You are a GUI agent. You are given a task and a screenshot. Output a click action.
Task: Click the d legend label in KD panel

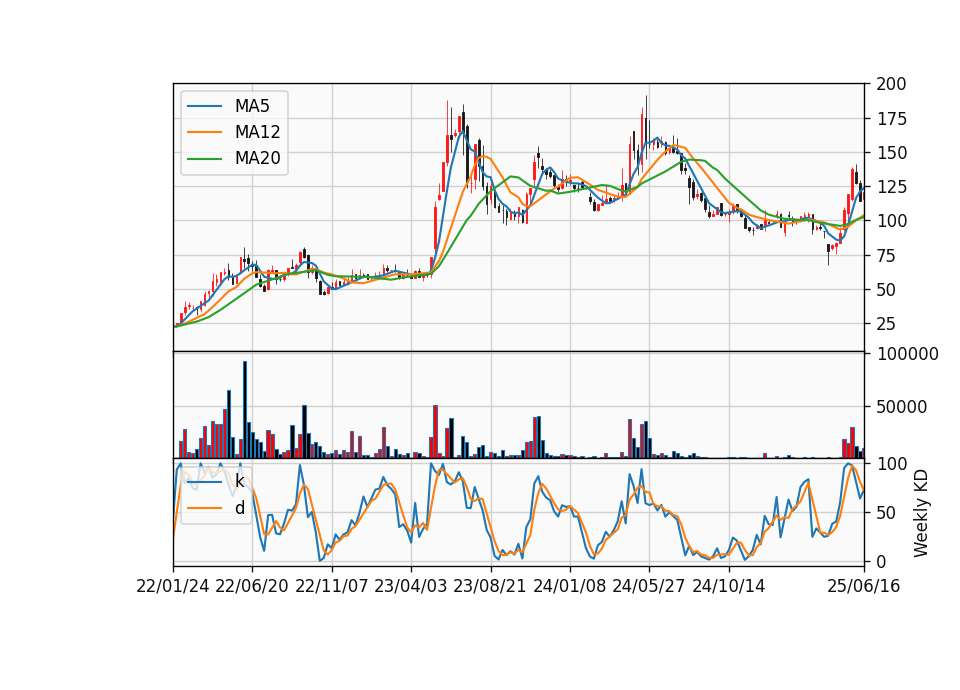click(x=239, y=508)
